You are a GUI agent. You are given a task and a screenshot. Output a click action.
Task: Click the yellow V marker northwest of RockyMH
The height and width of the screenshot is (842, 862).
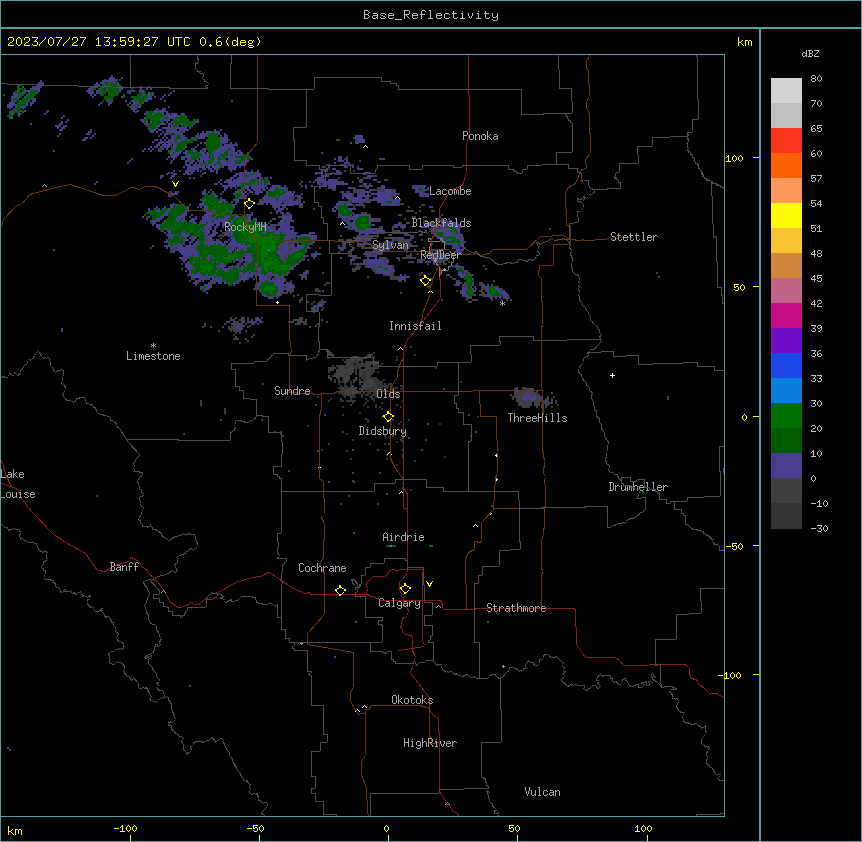[175, 184]
